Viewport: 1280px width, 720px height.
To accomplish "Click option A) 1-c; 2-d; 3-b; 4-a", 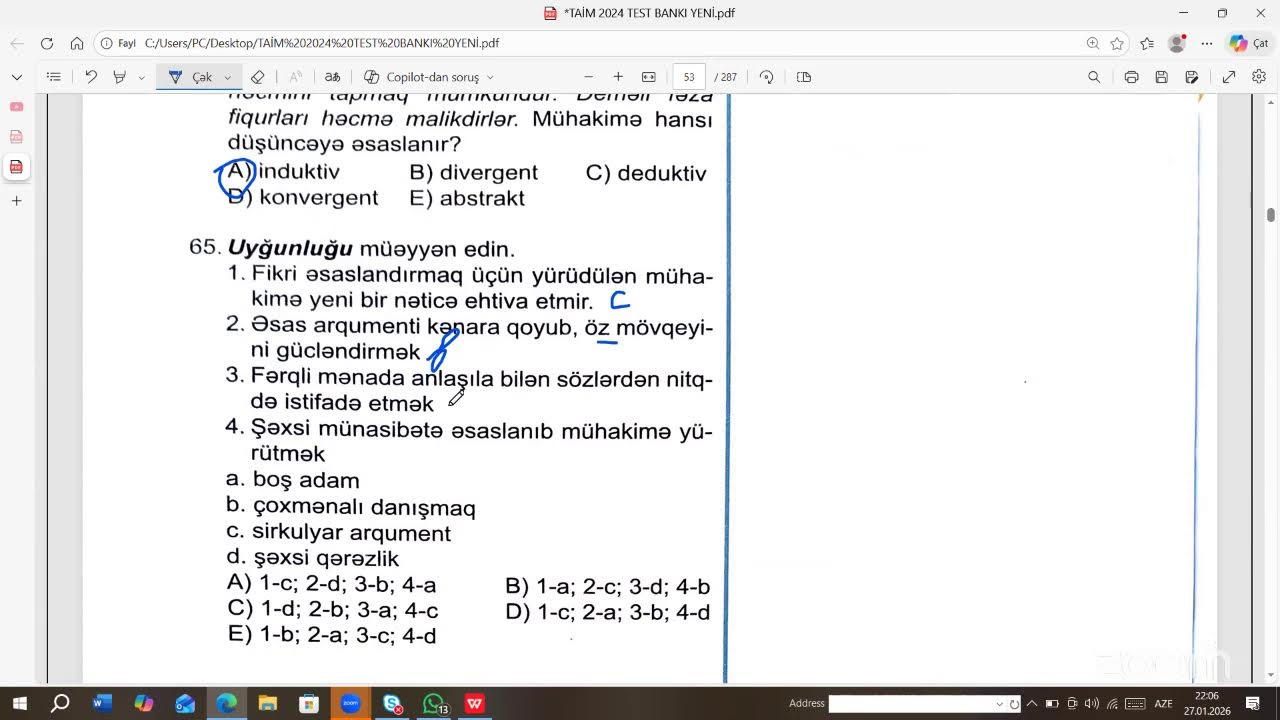I will [x=332, y=585].
